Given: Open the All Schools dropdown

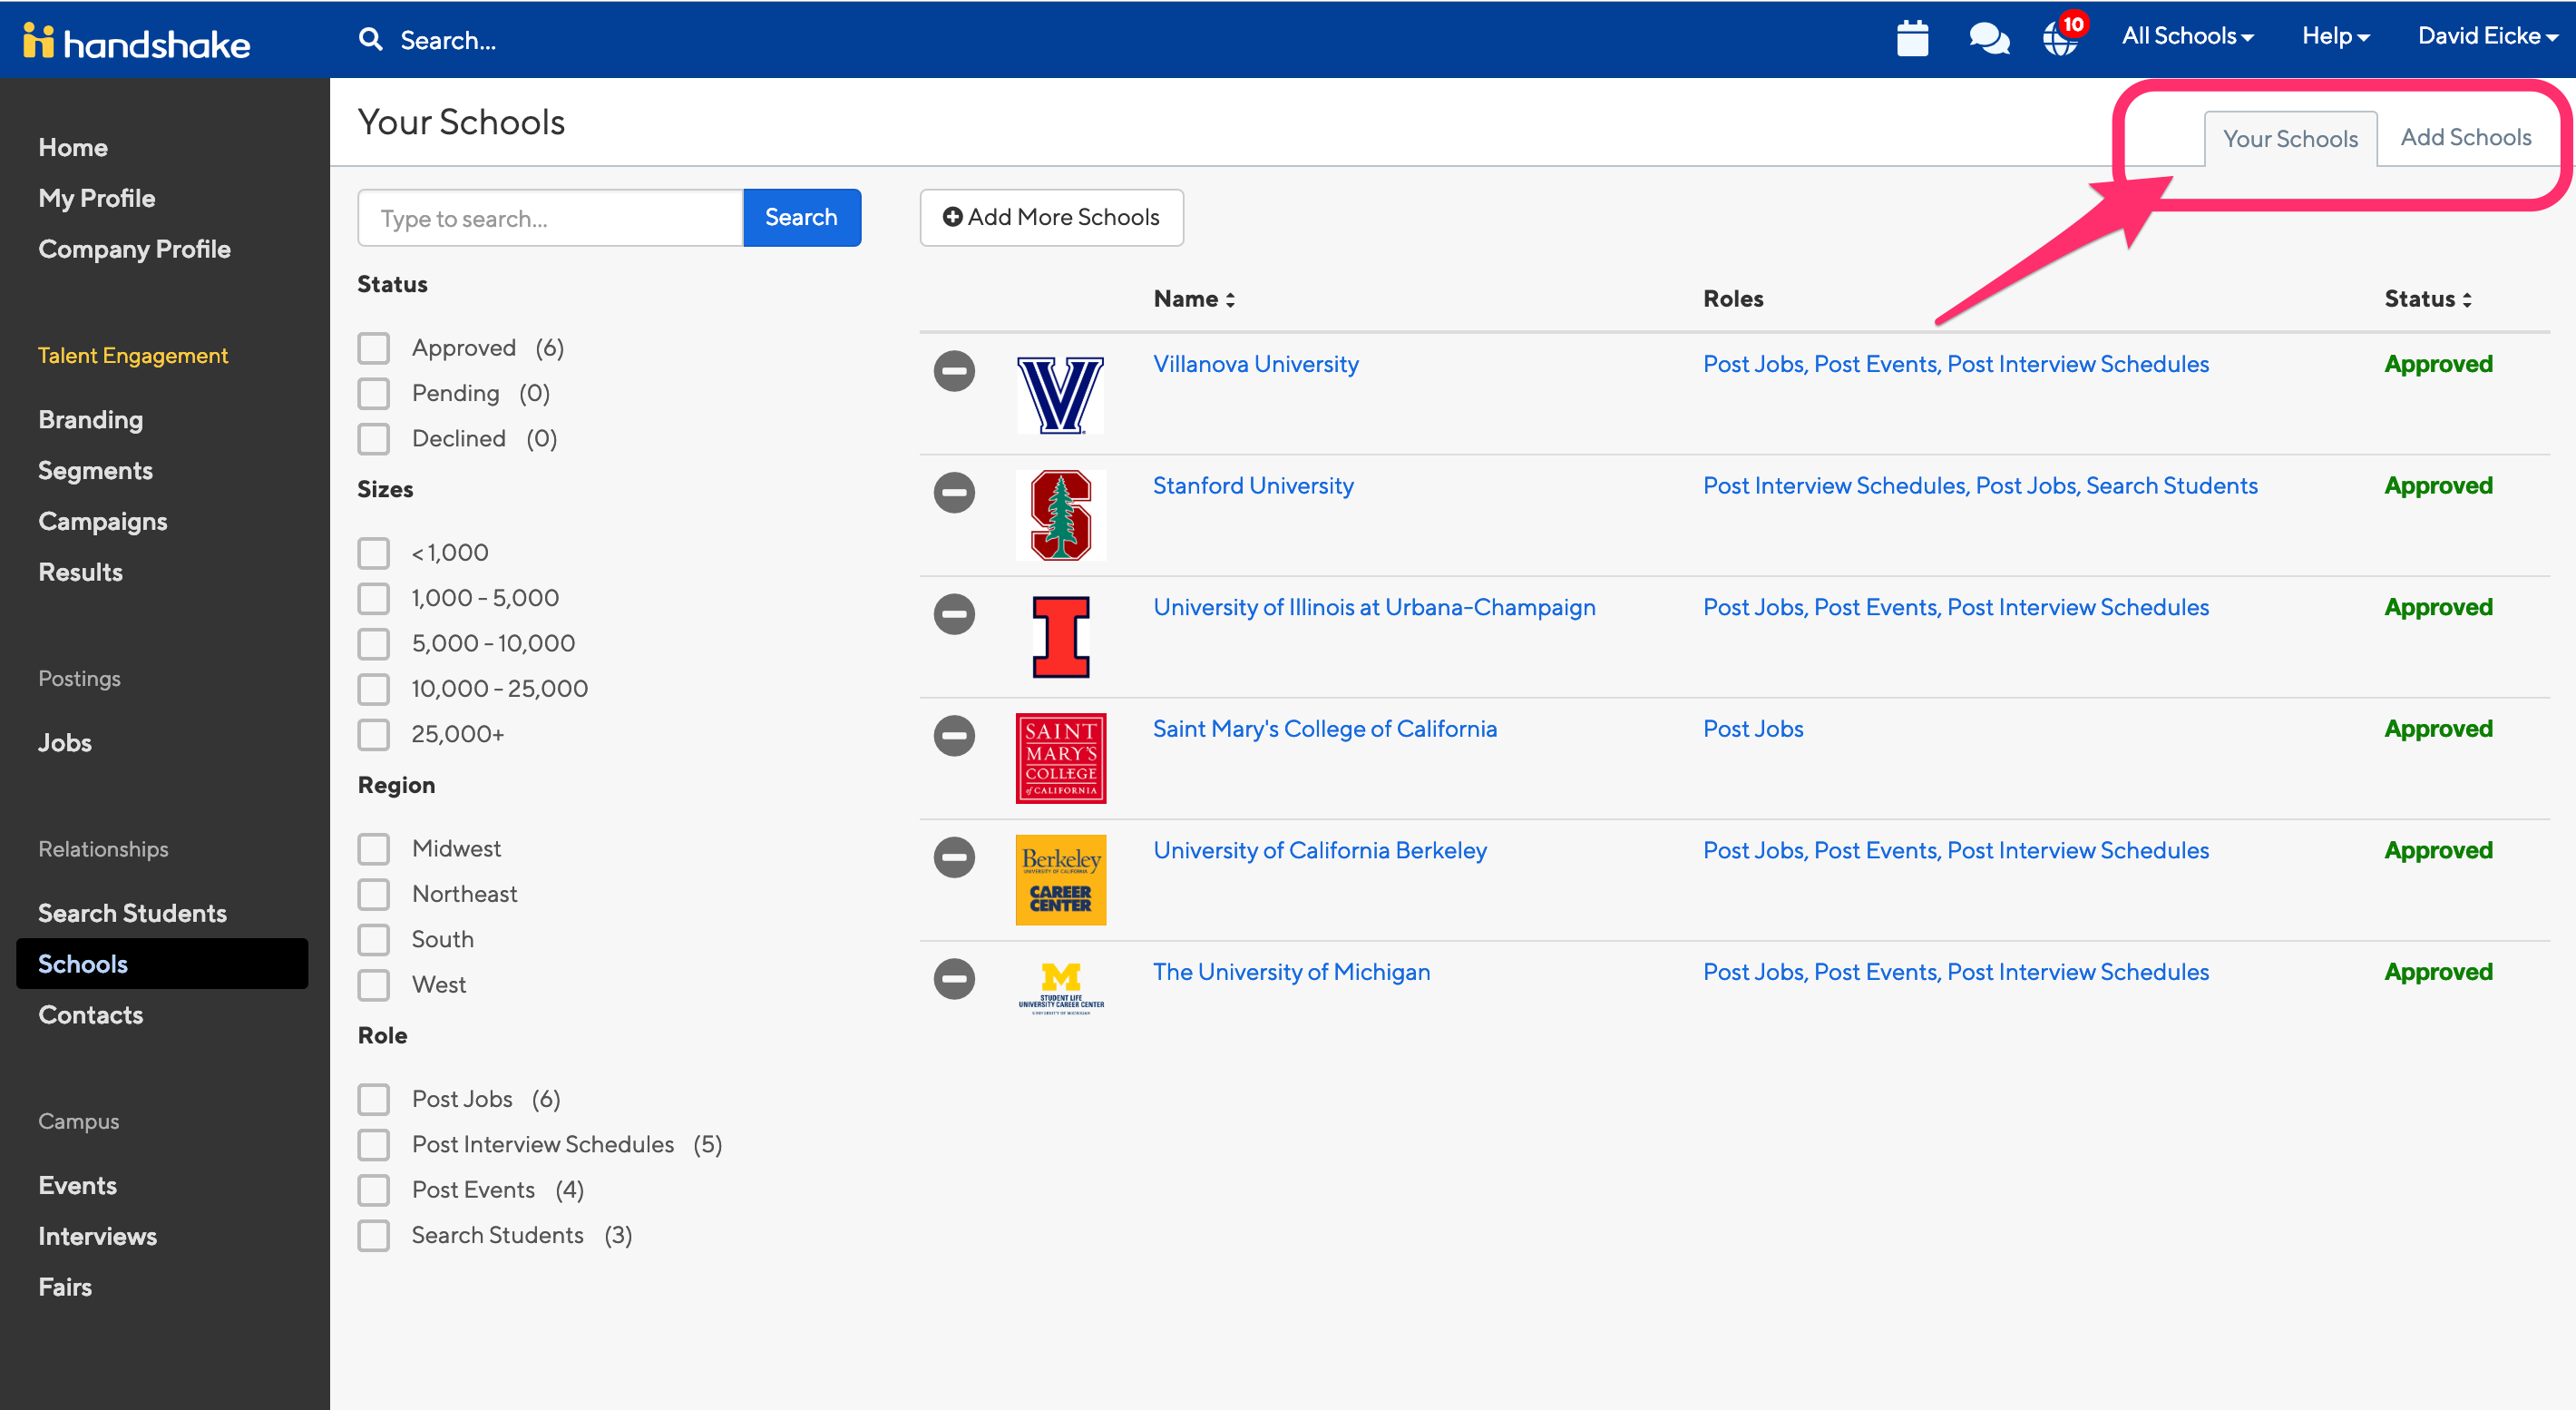Looking at the screenshot, I should (2187, 36).
